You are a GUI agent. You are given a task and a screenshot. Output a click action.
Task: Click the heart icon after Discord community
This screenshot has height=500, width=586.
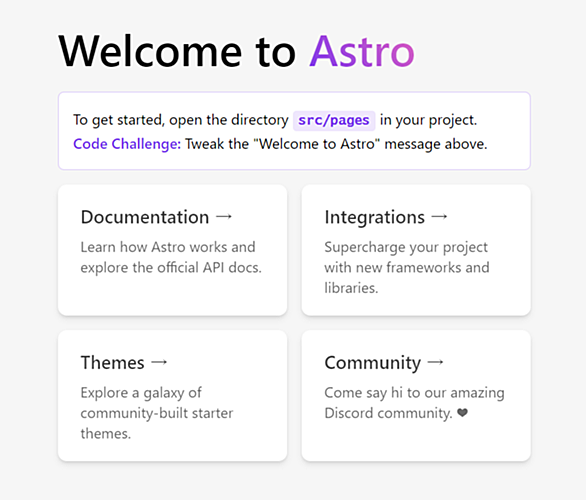tap(463, 413)
